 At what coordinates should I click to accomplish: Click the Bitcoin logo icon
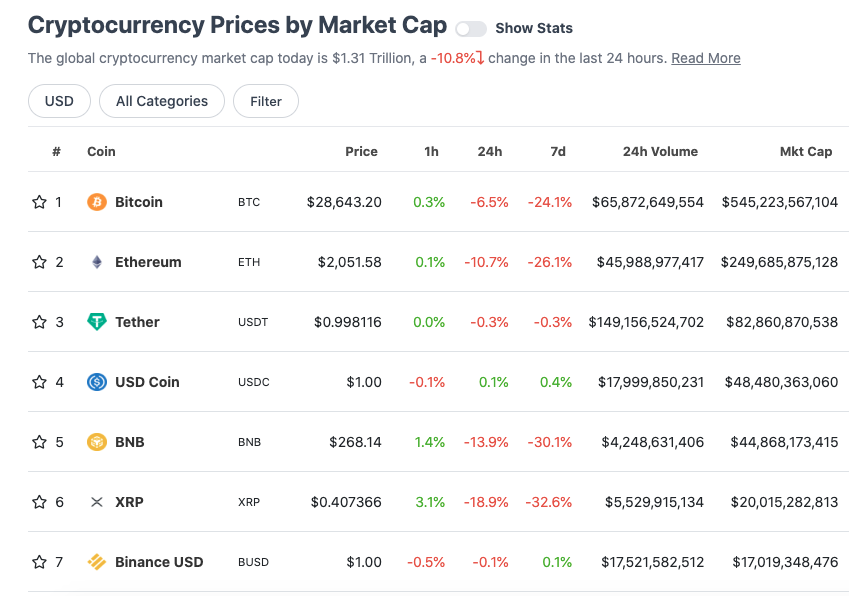click(x=97, y=202)
